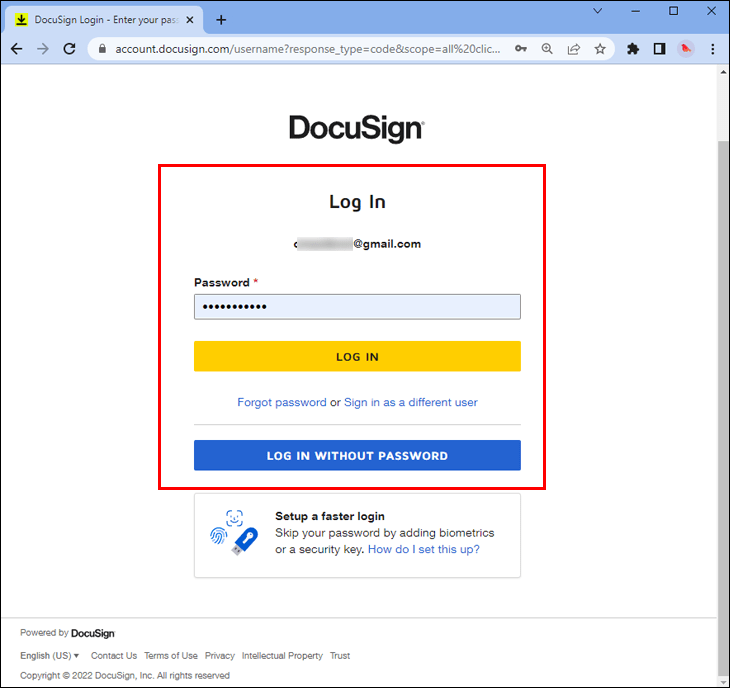
Task: Click Sign in as a different user
Action: [x=411, y=402]
